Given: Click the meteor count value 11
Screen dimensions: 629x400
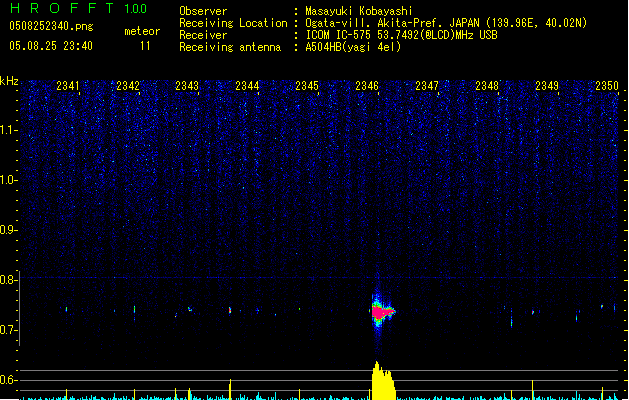Looking at the screenshot, I should click(145, 46).
